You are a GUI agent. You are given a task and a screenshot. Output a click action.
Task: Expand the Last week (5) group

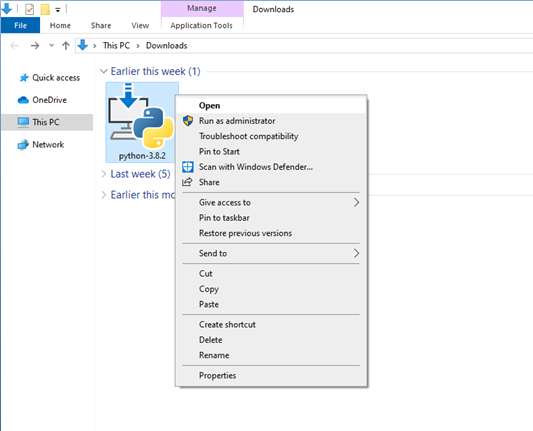pyautogui.click(x=103, y=174)
